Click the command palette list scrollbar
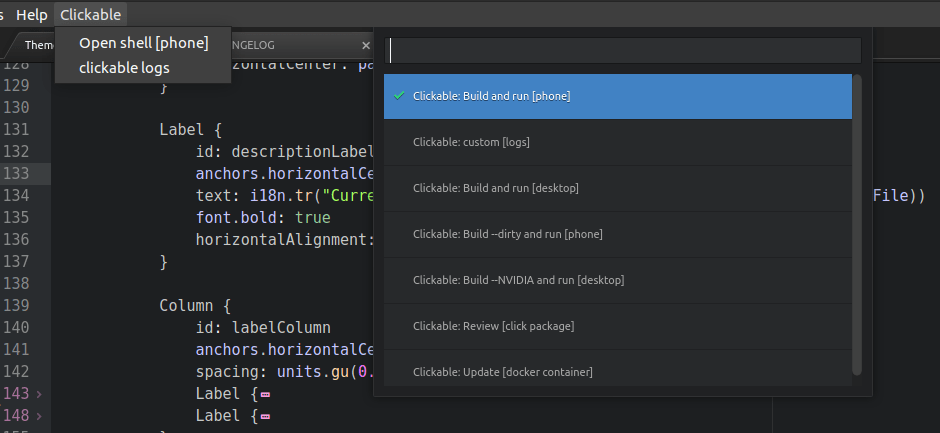This screenshot has height=433, width=940. point(857,225)
